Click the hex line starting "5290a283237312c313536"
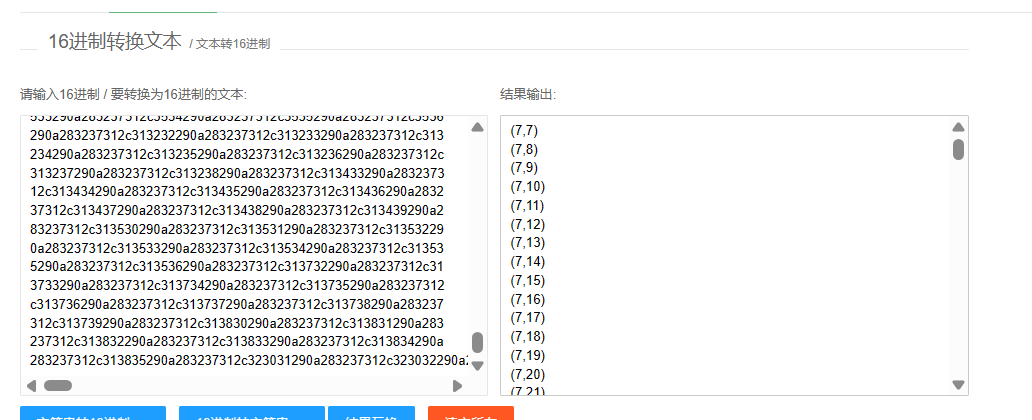This screenshot has height=420, width=1032. [237, 267]
